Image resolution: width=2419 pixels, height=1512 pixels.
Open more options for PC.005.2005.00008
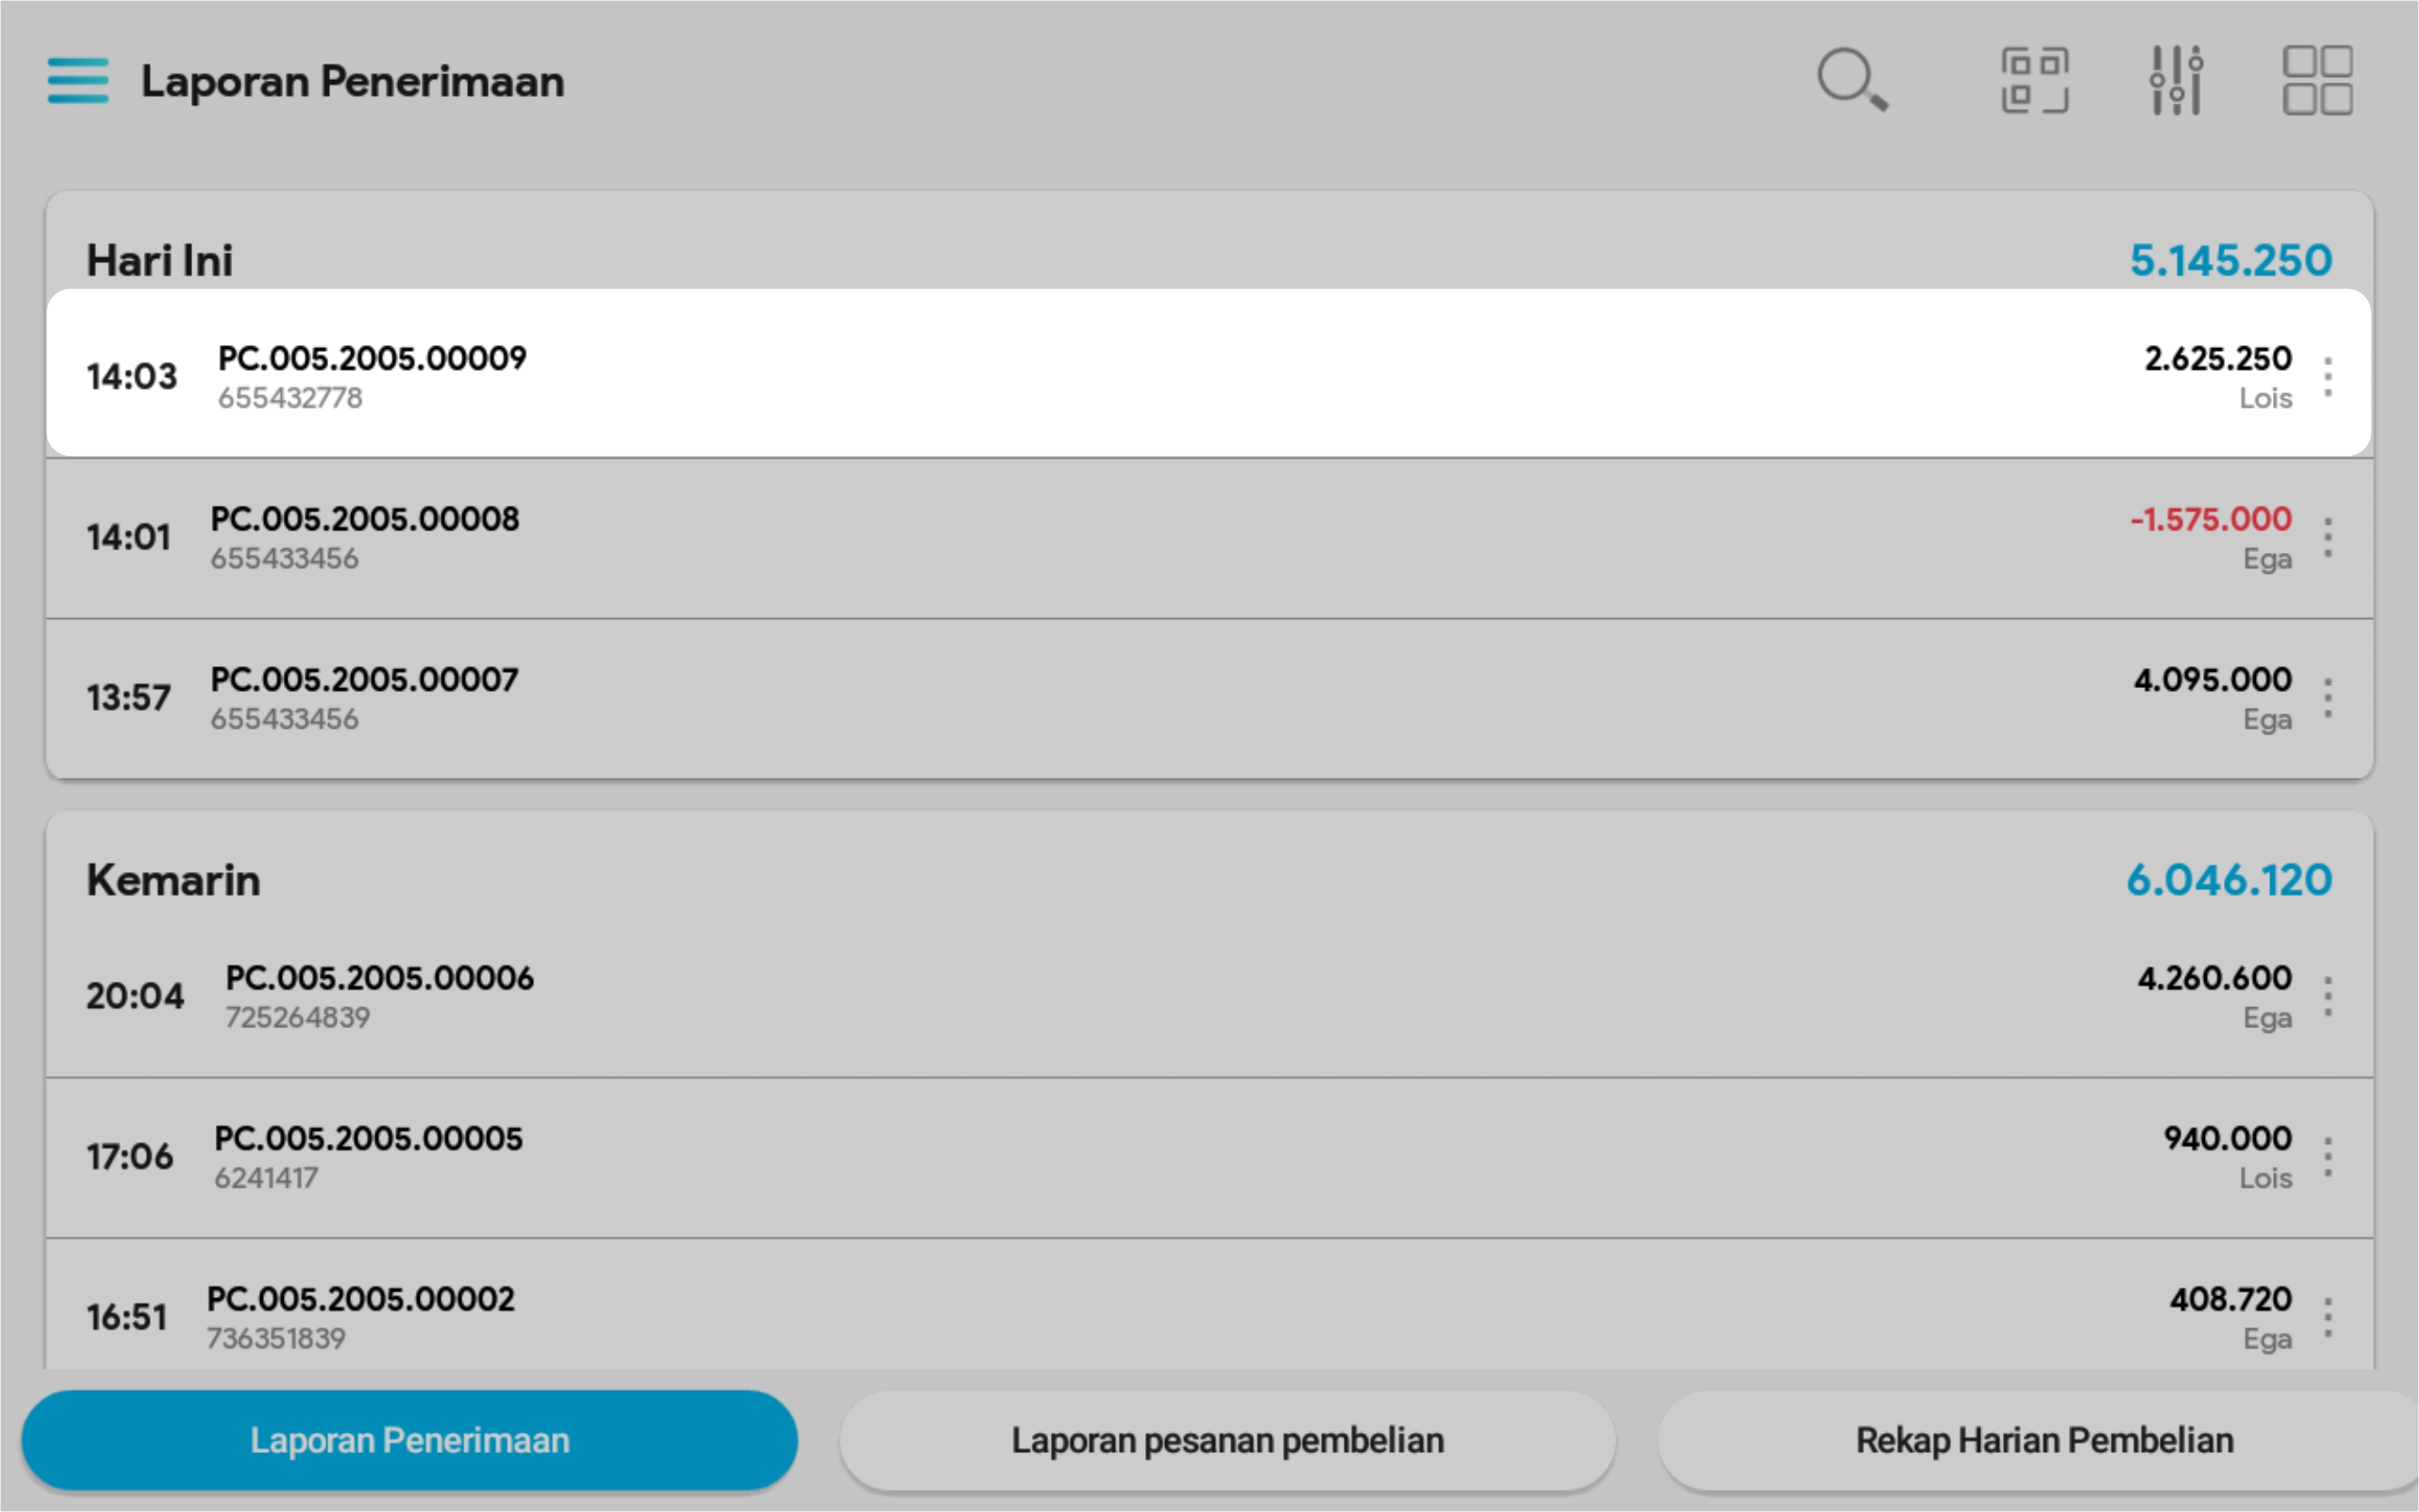tap(2328, 538)
